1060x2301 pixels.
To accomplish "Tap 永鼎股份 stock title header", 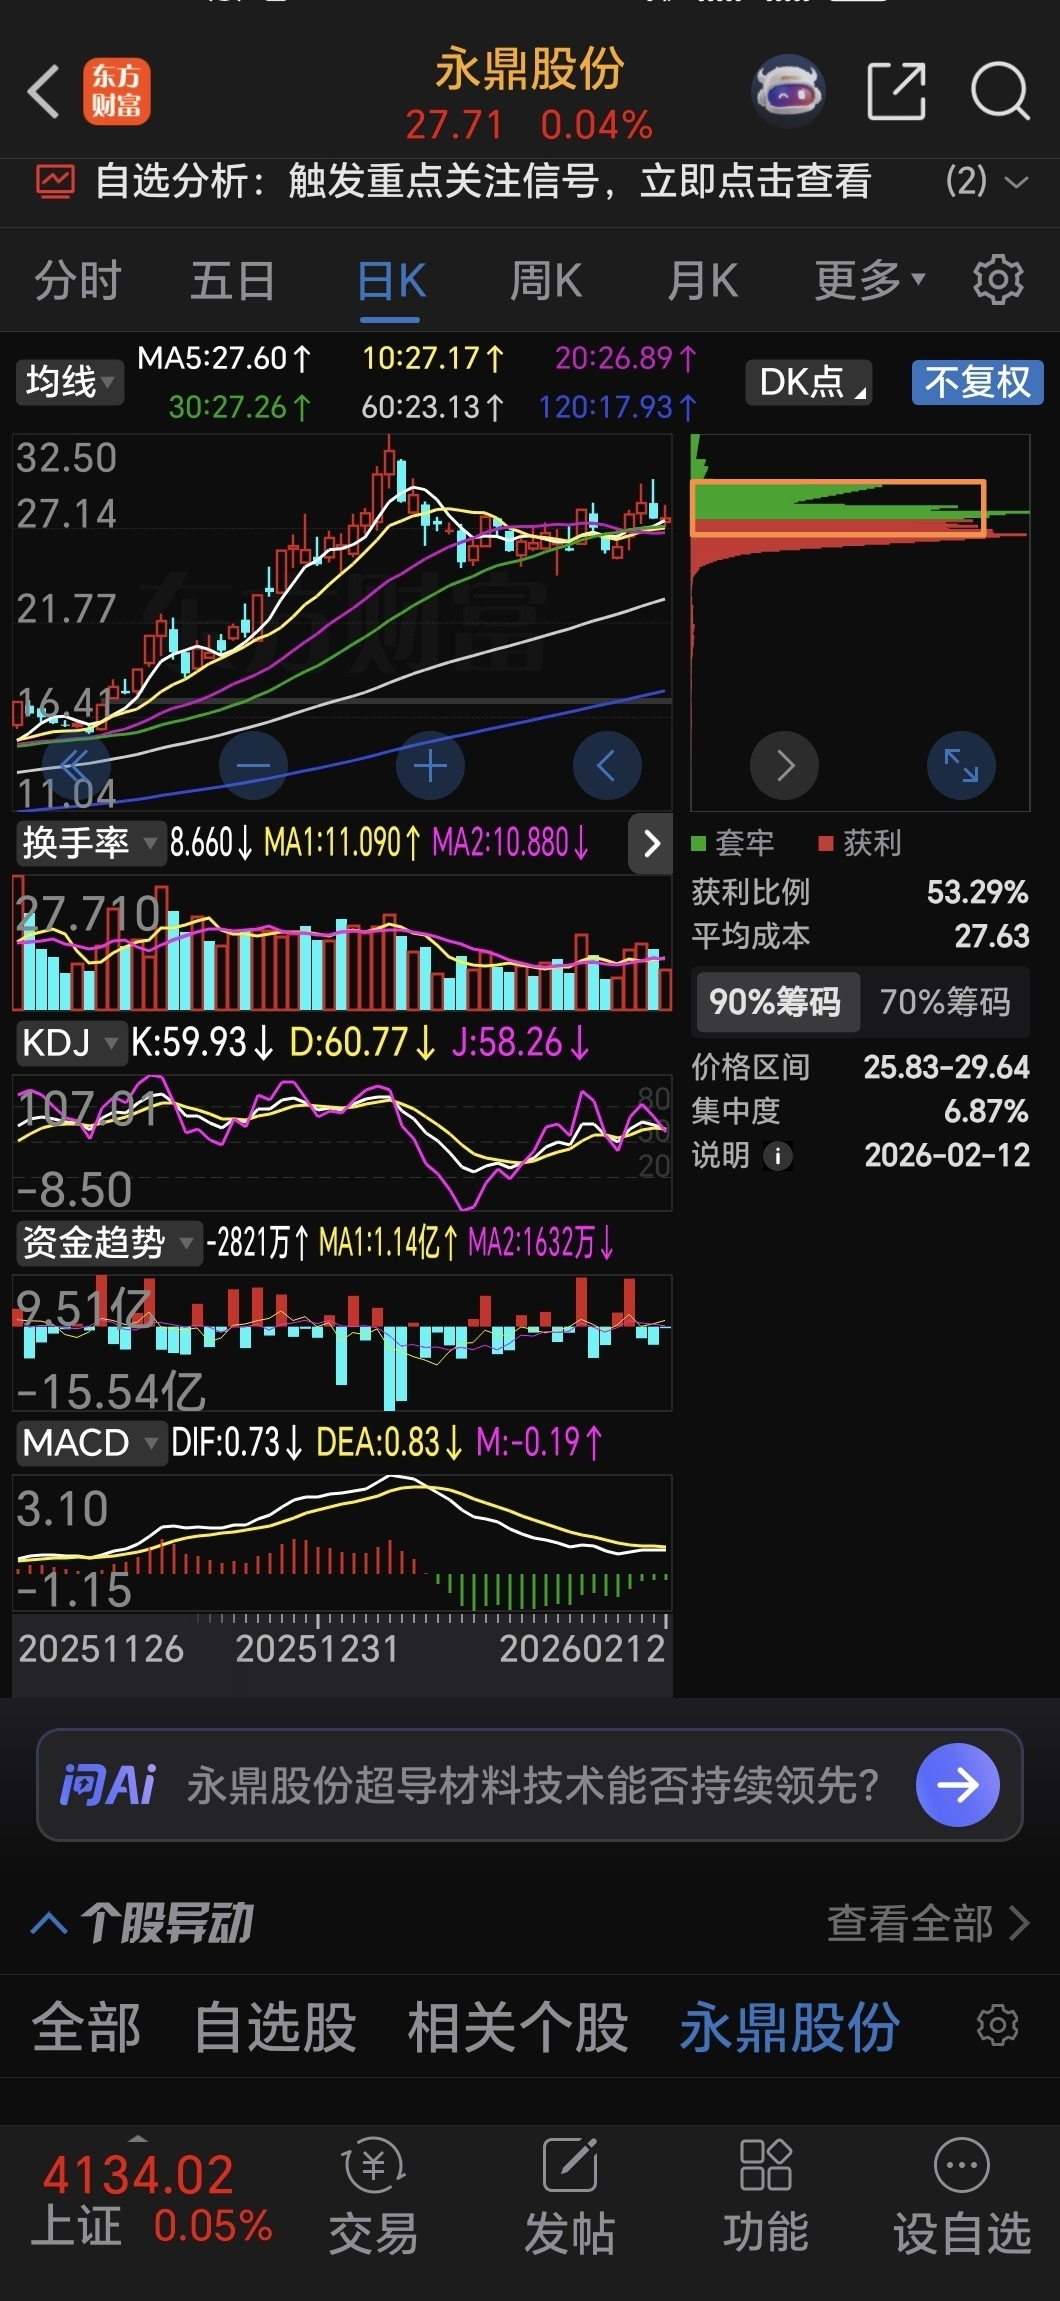I will coord(529,69).
